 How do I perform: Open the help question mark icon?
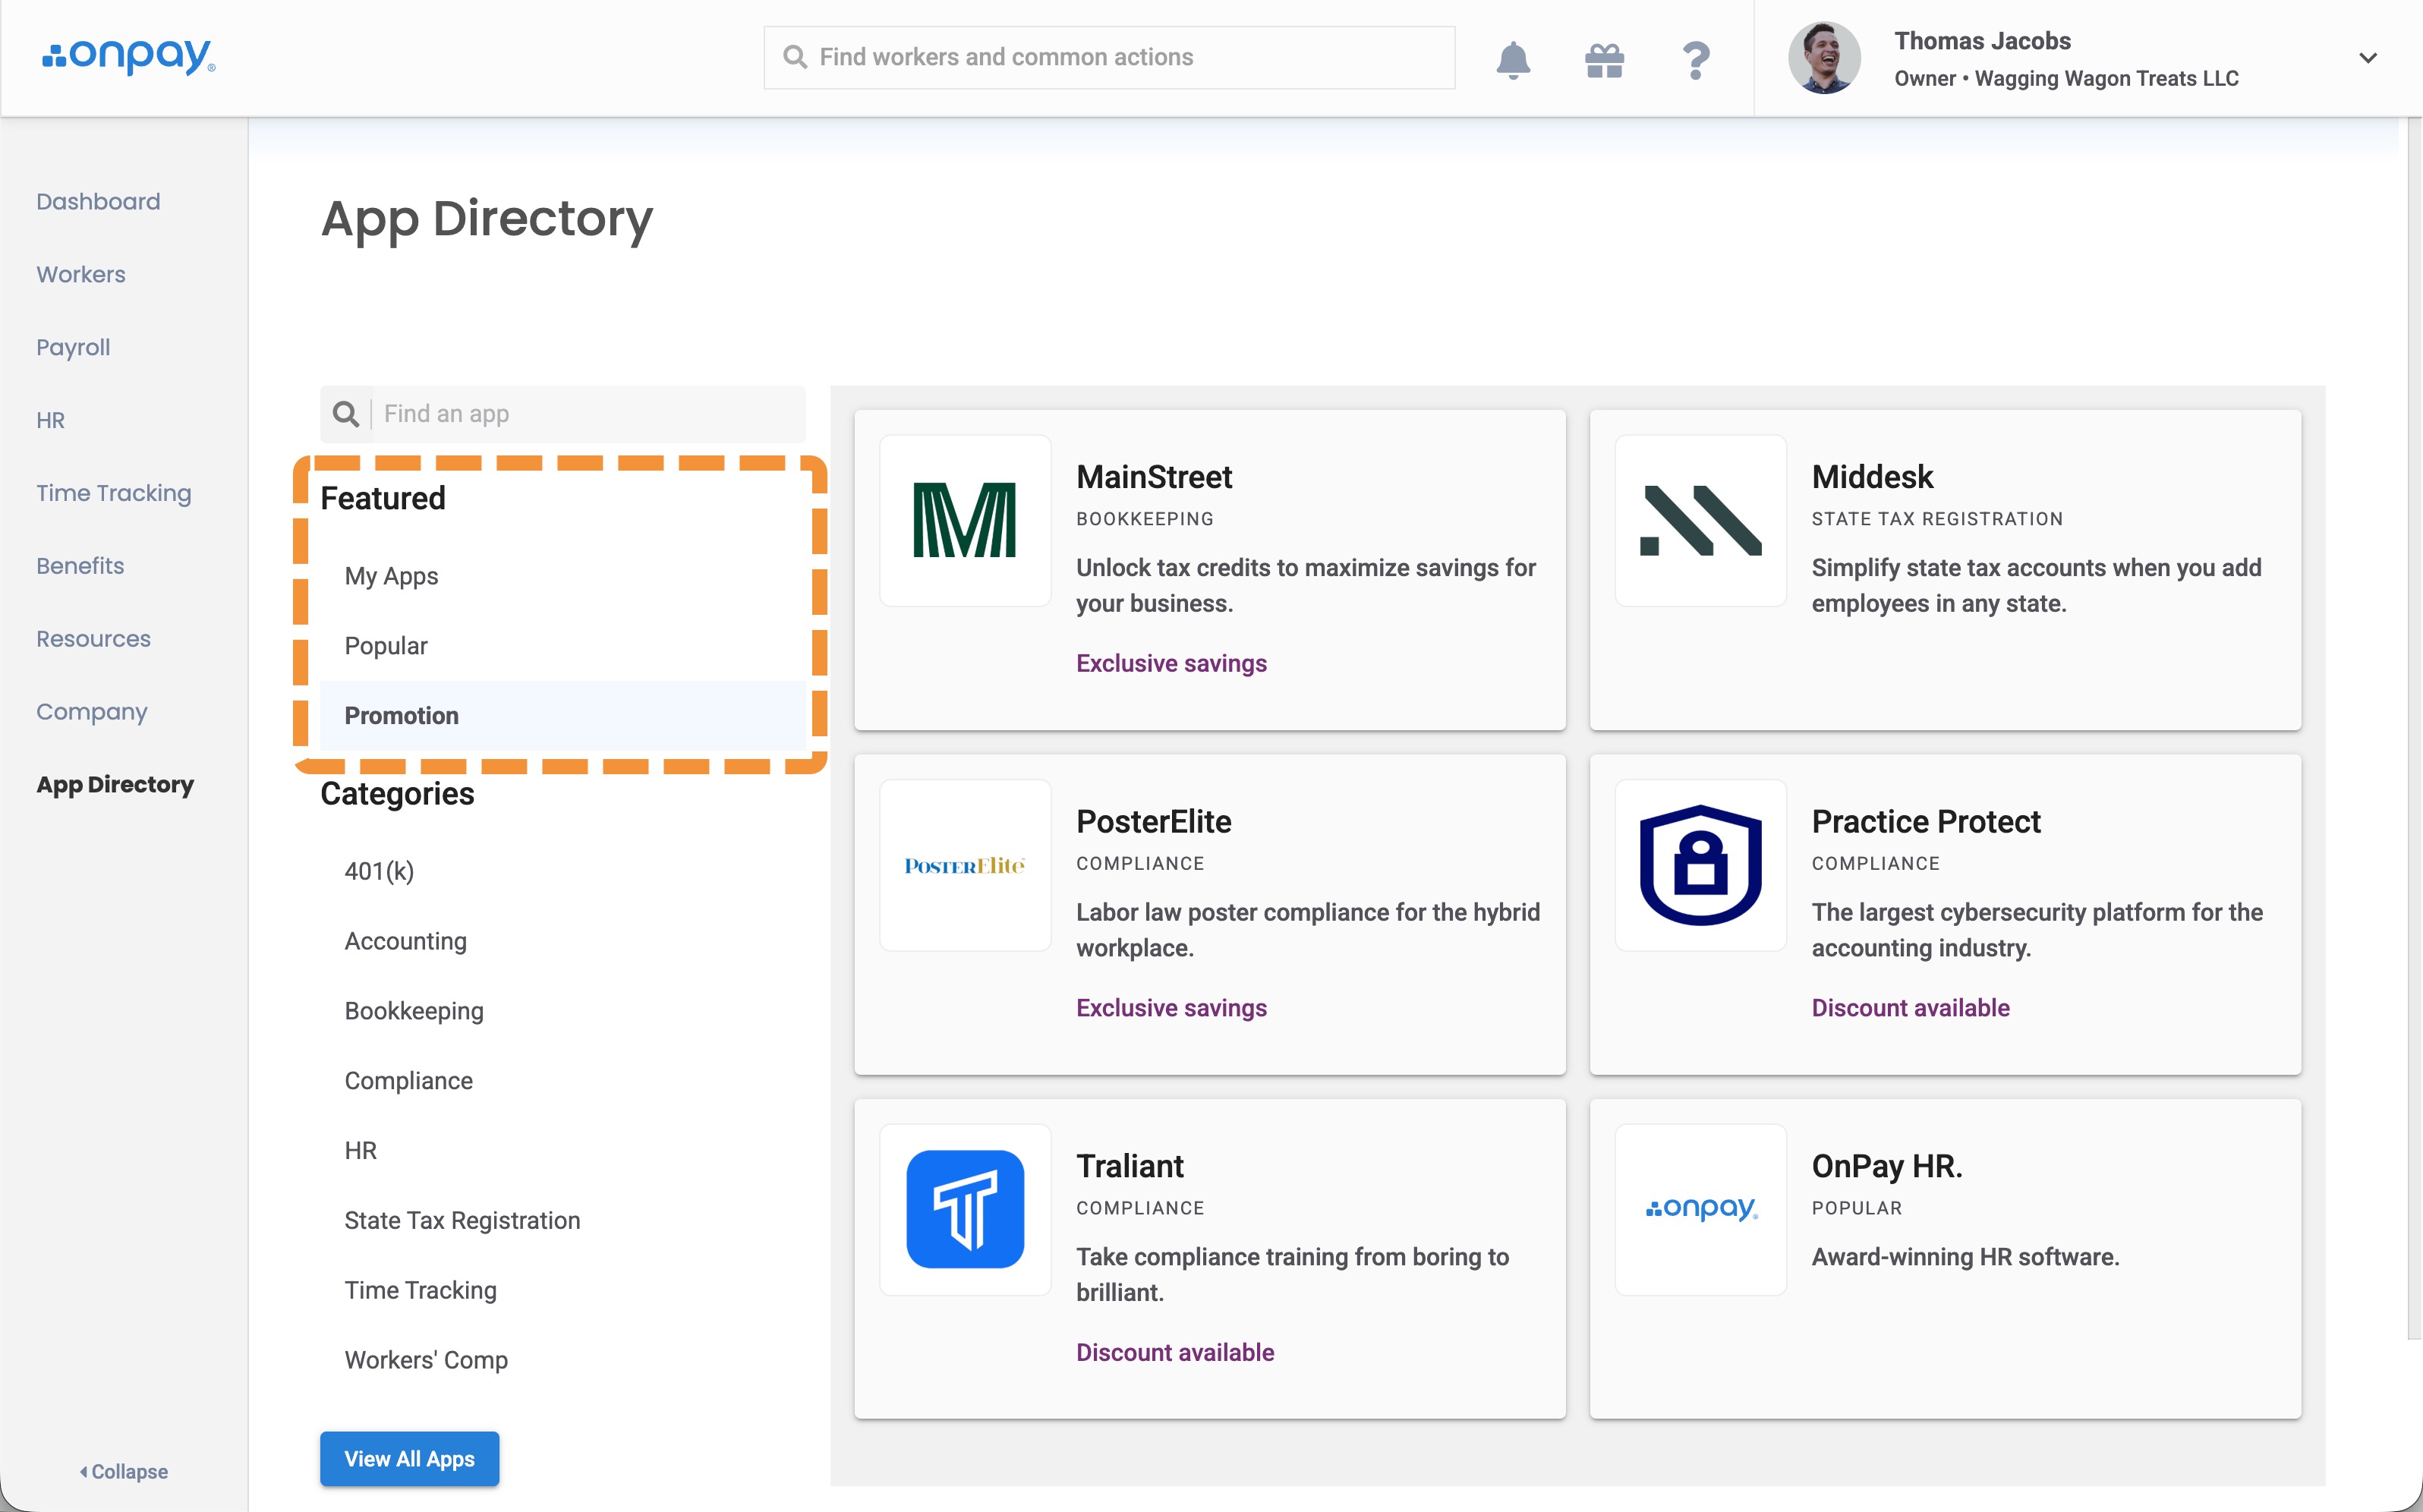point(1696,60)
